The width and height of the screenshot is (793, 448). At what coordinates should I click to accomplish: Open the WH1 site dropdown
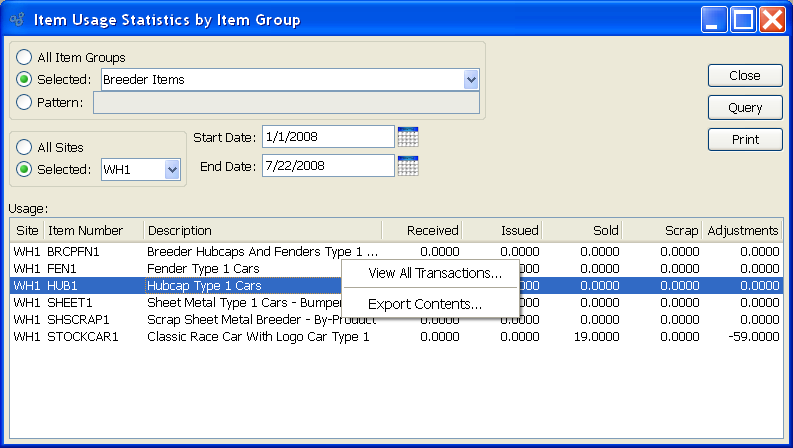point(172,170)
